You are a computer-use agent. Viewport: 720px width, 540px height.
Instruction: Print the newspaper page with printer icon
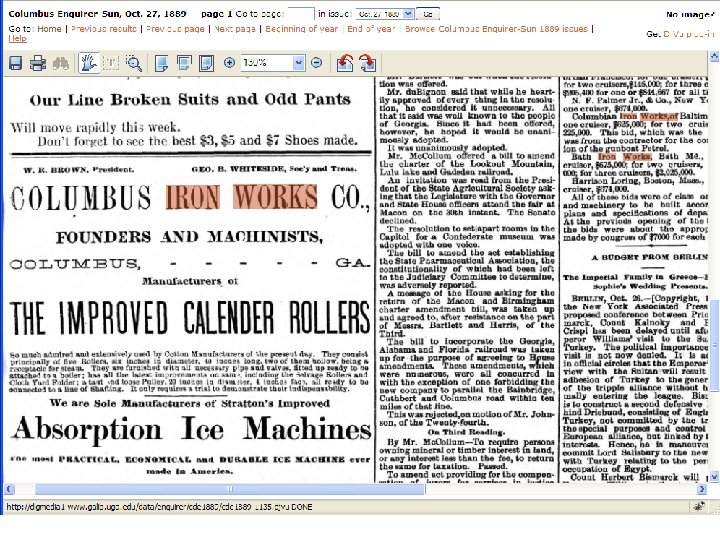pos(38,63)
